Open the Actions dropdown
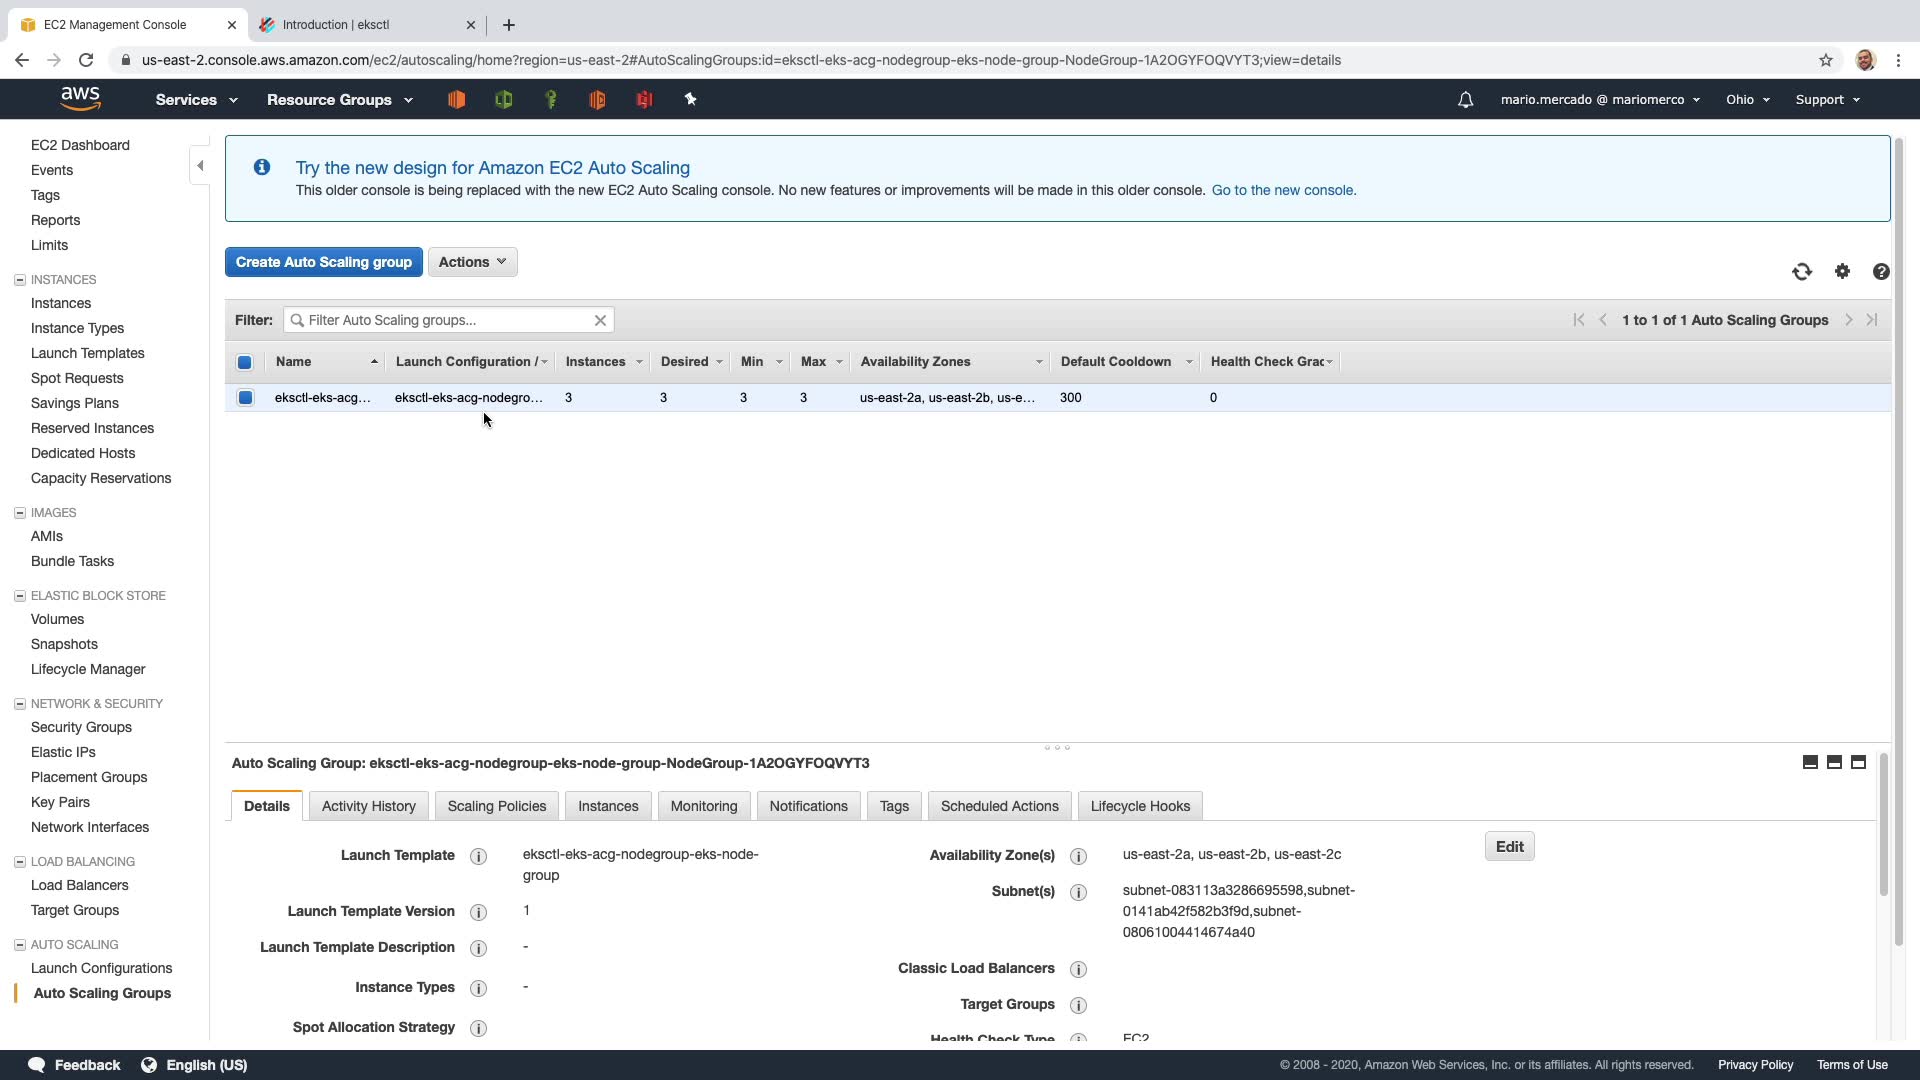Screen dimensions: 1920x1080 (x=472, y=262)
